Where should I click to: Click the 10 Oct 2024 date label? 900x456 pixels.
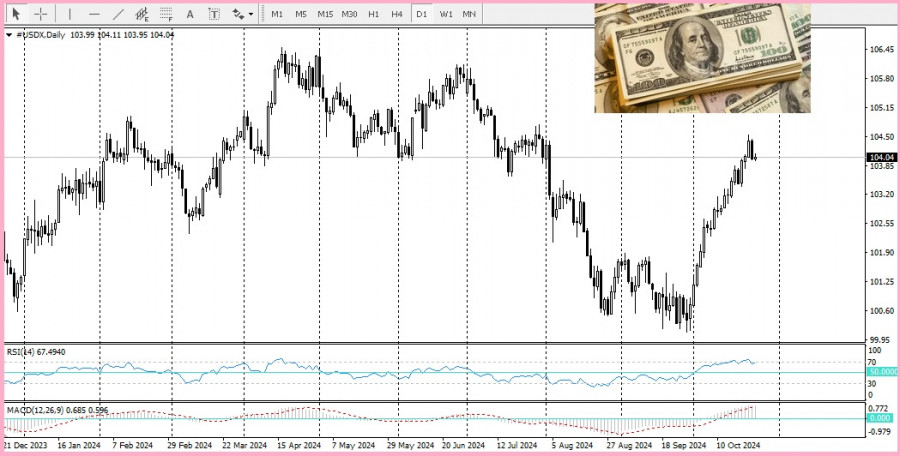click(738, 445)
